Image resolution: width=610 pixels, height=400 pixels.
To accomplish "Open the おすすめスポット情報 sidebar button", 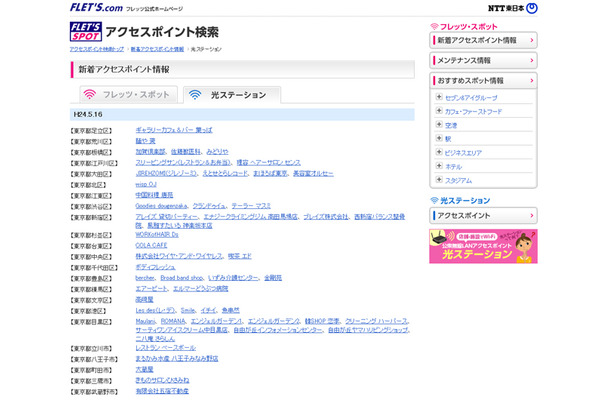I will pyautogui.click(x=483, y=81).
